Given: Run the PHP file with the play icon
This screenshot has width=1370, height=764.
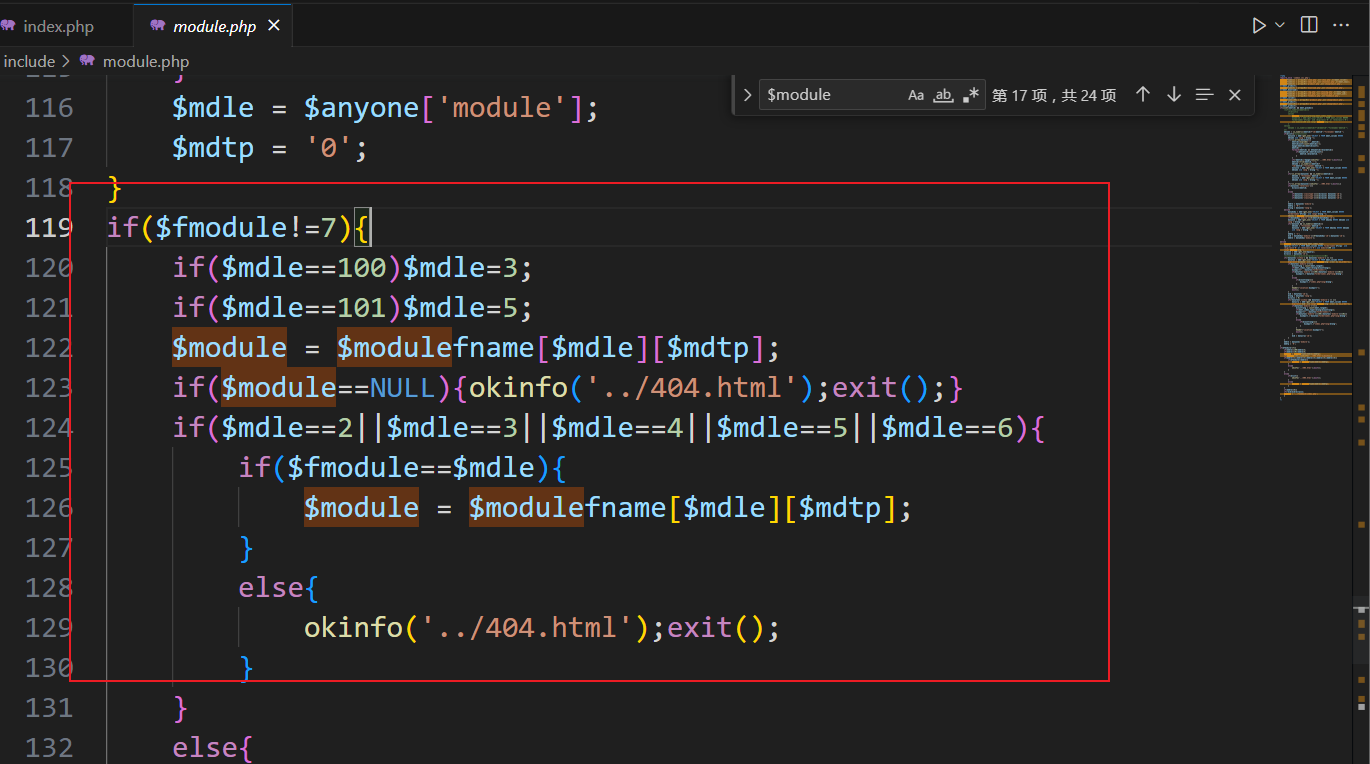Looking at the screenshot, I should [1258, 25].
